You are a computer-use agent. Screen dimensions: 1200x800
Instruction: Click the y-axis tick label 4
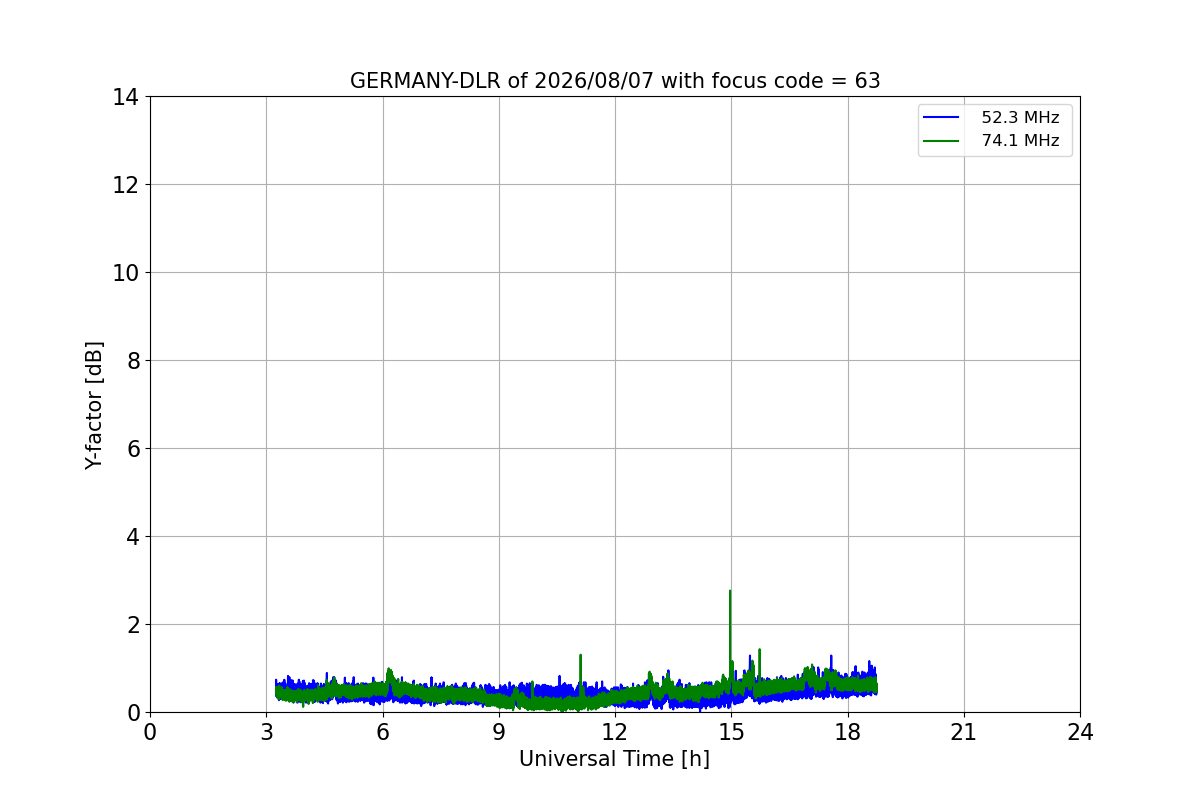point(133,537)
